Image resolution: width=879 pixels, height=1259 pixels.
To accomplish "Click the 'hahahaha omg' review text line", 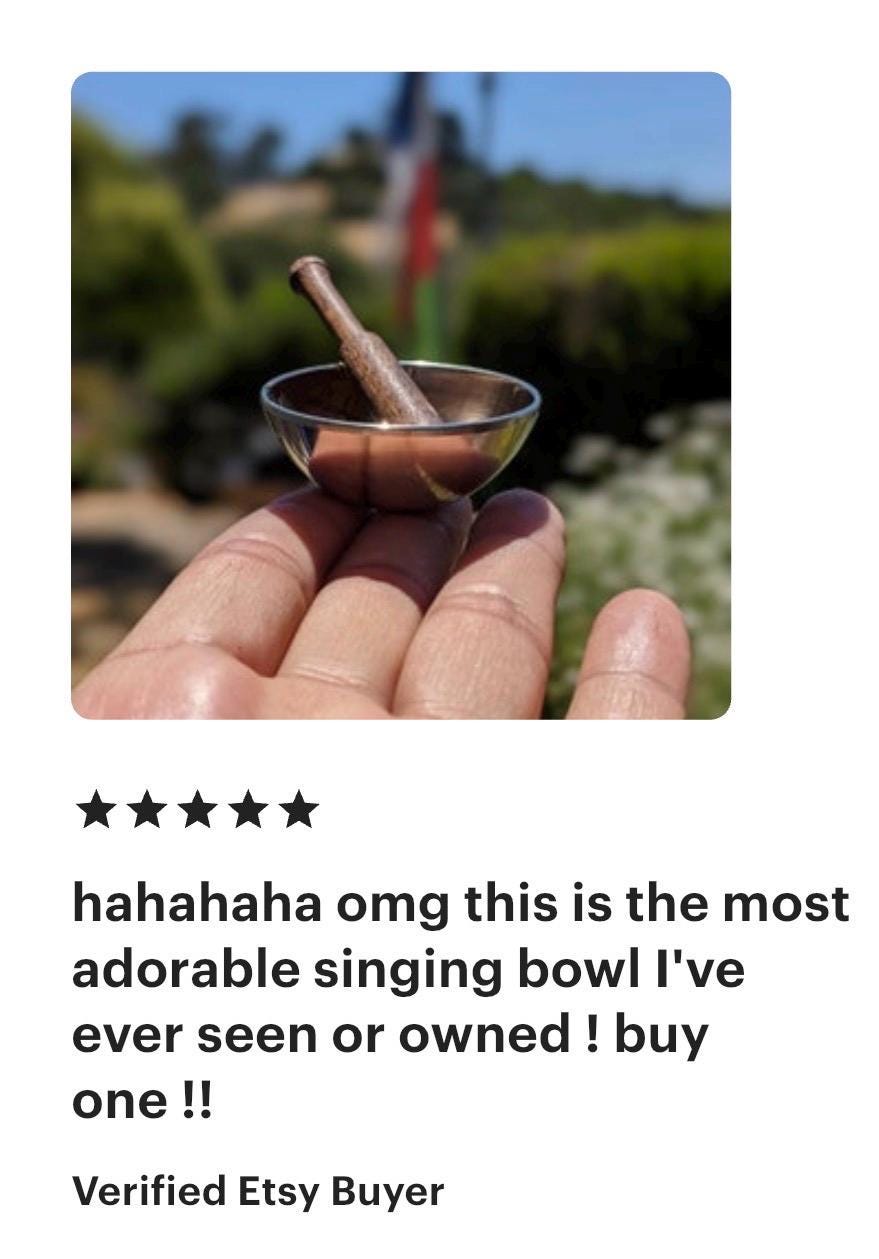I will (x=460, y=905).
